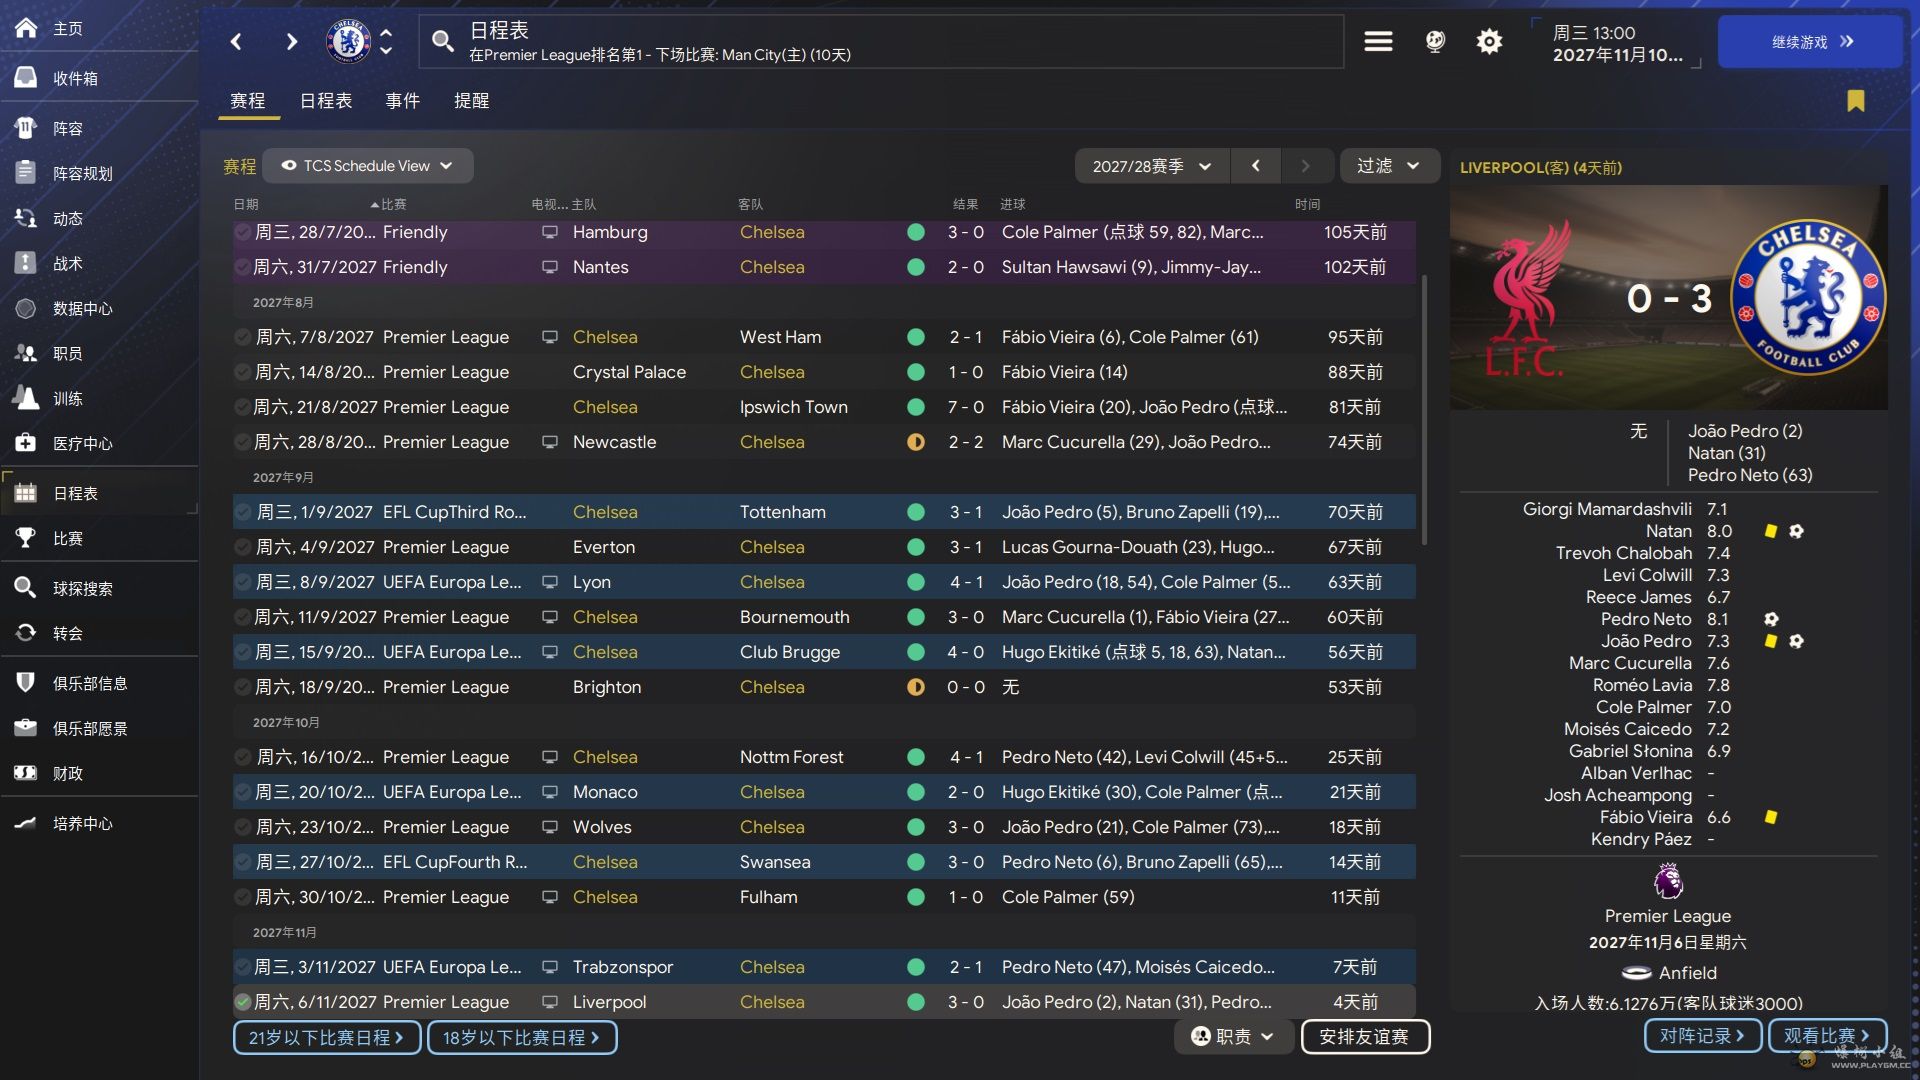Toggle the selector circle on Lyon Europa League row

point(242,582)
